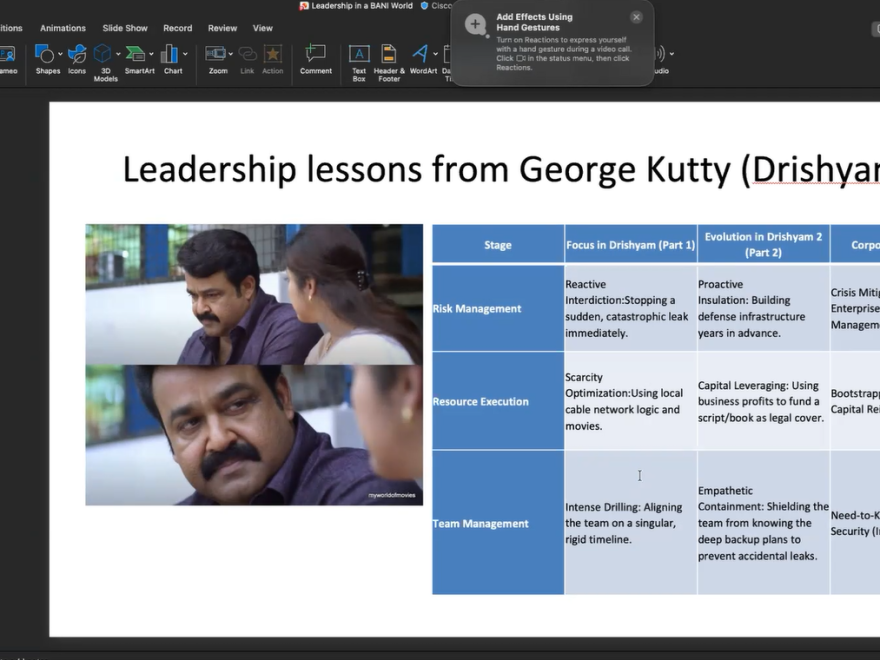880x660 pixels.
Task: Open the SmartArt graphic tool
Action: click(138, 59)
